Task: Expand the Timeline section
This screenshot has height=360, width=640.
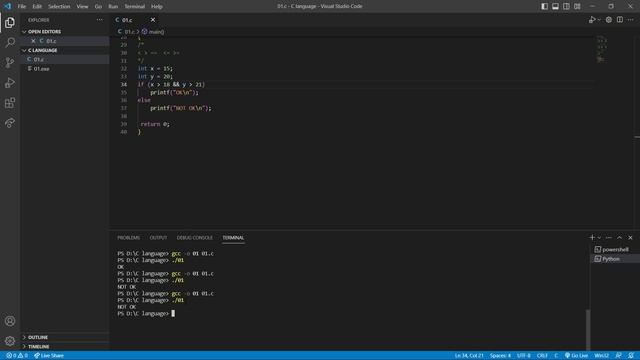Action: (65, 347)
